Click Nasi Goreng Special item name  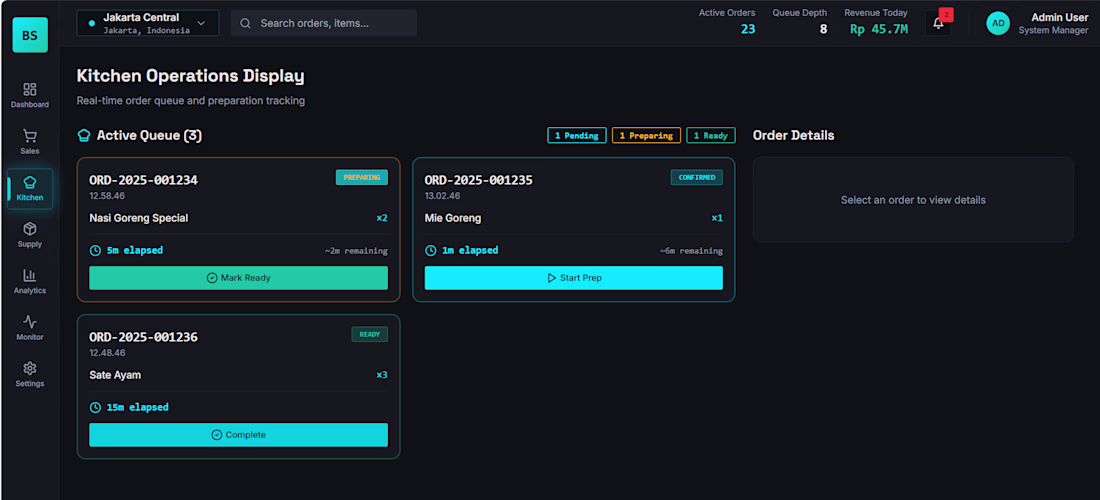139,218
